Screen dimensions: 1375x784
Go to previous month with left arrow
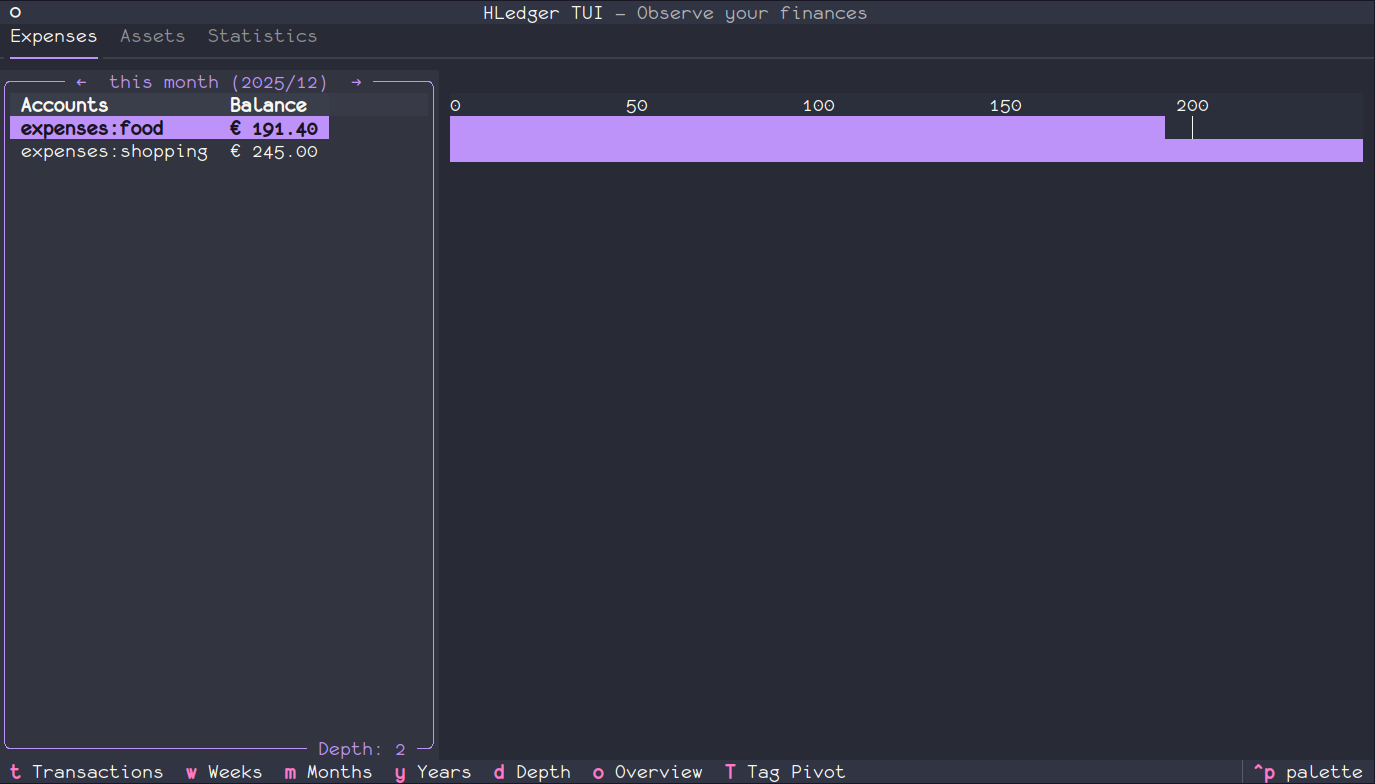[81, 82]
